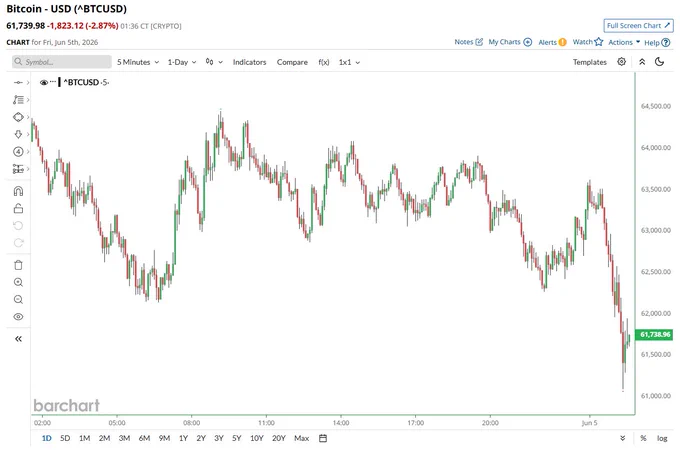Click the Symbol search field
The height and width of the screenshot is (450, 680).
click(x=62, y=62)
